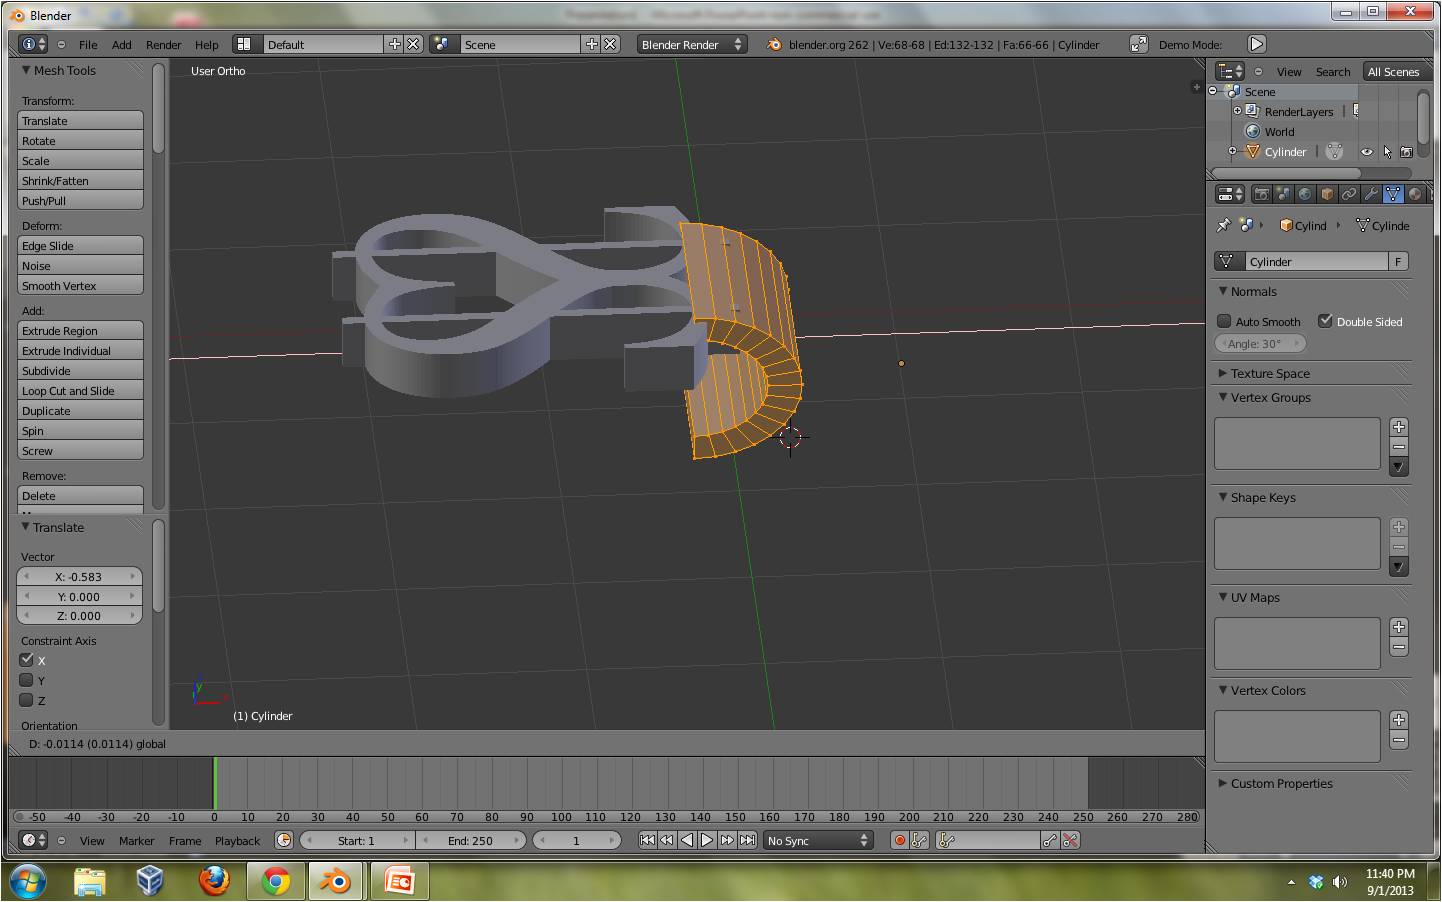Add a new vertex group with plus

(1399, 427)
